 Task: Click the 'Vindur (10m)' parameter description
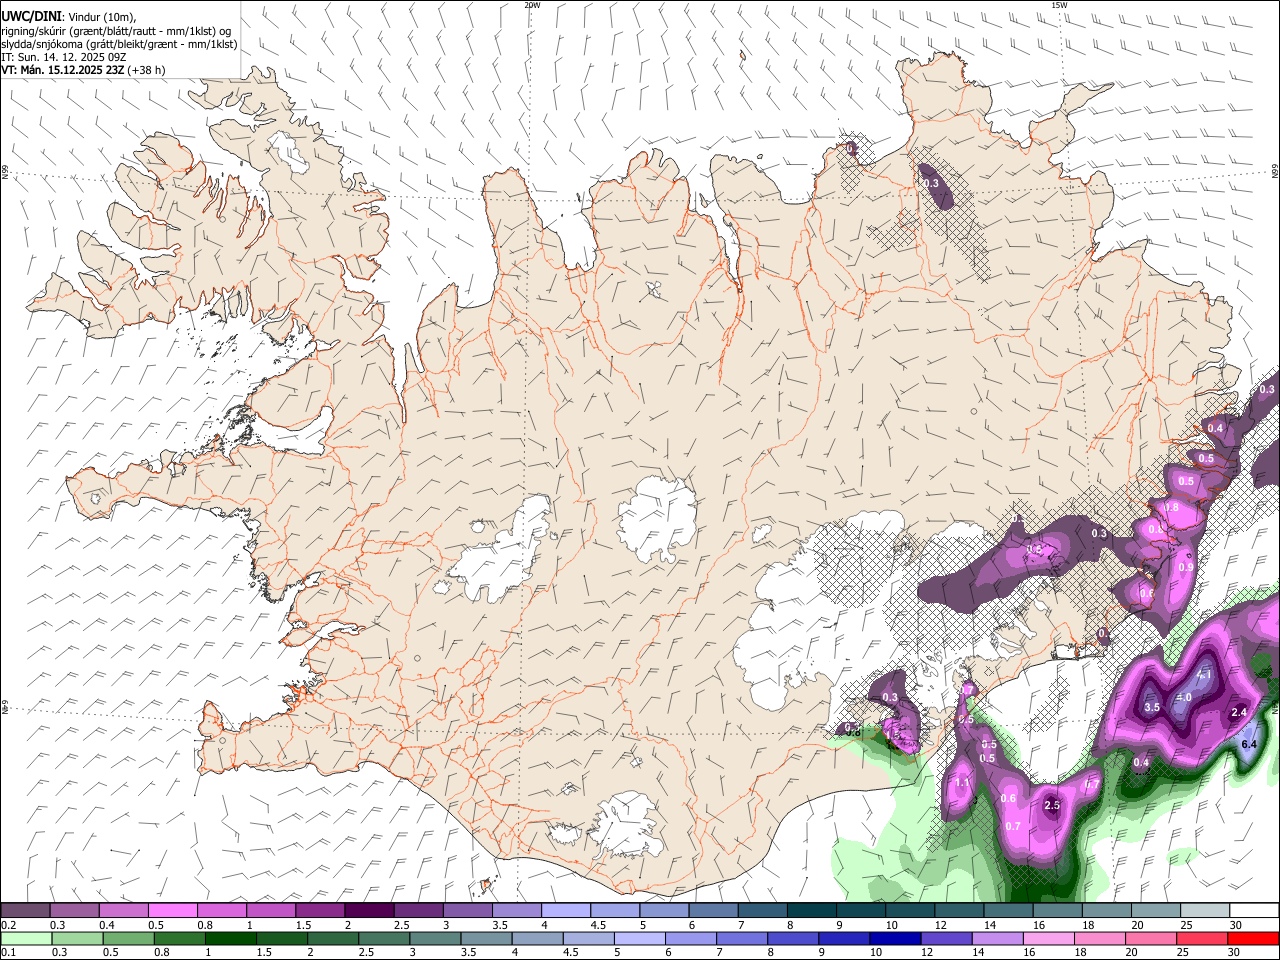coord(103,17)
